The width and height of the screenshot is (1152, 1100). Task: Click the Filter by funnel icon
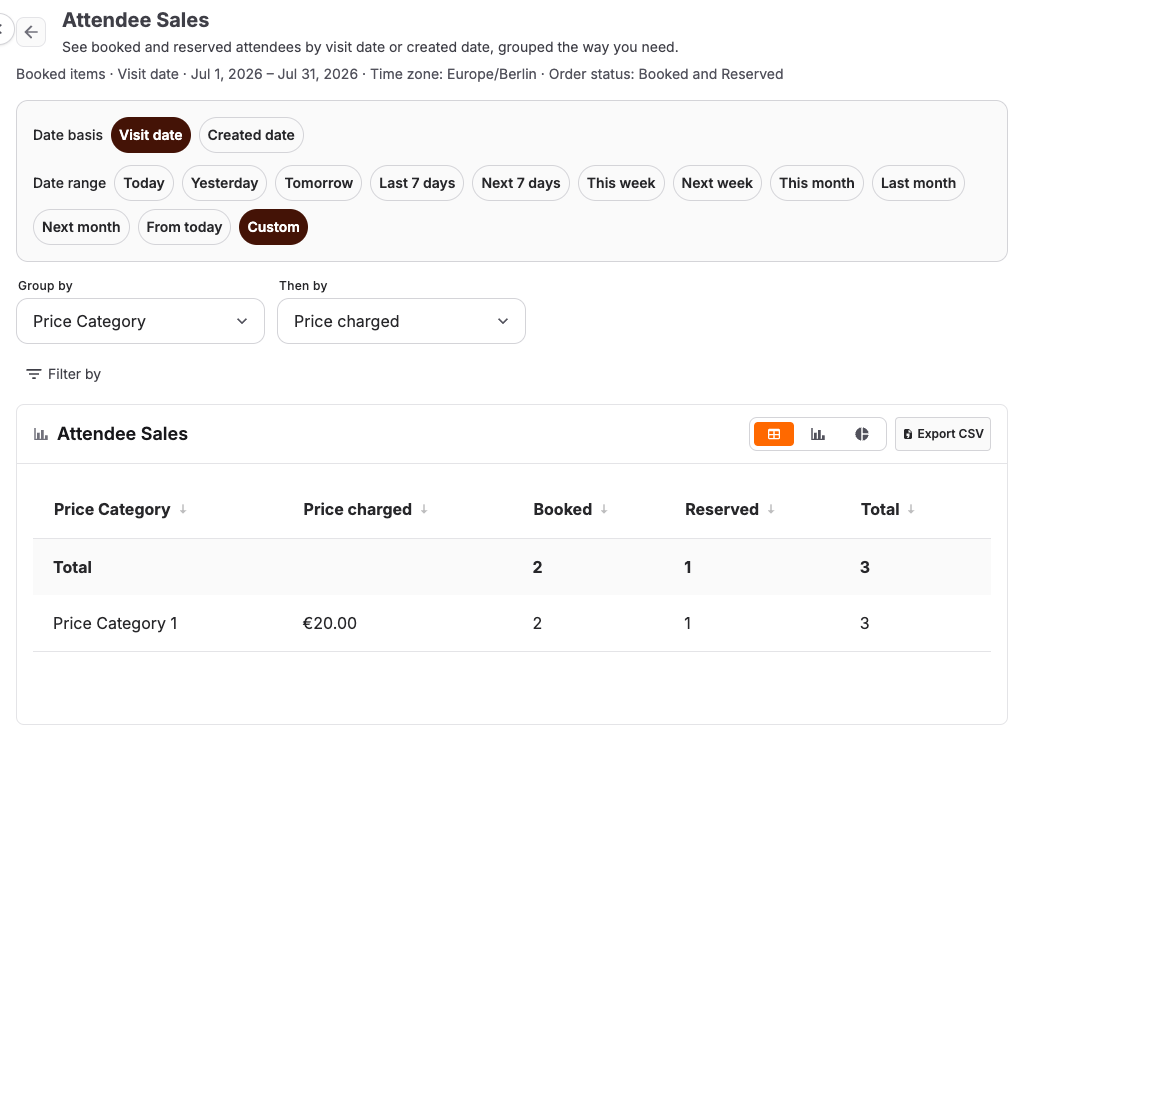(x=34, y=374)
